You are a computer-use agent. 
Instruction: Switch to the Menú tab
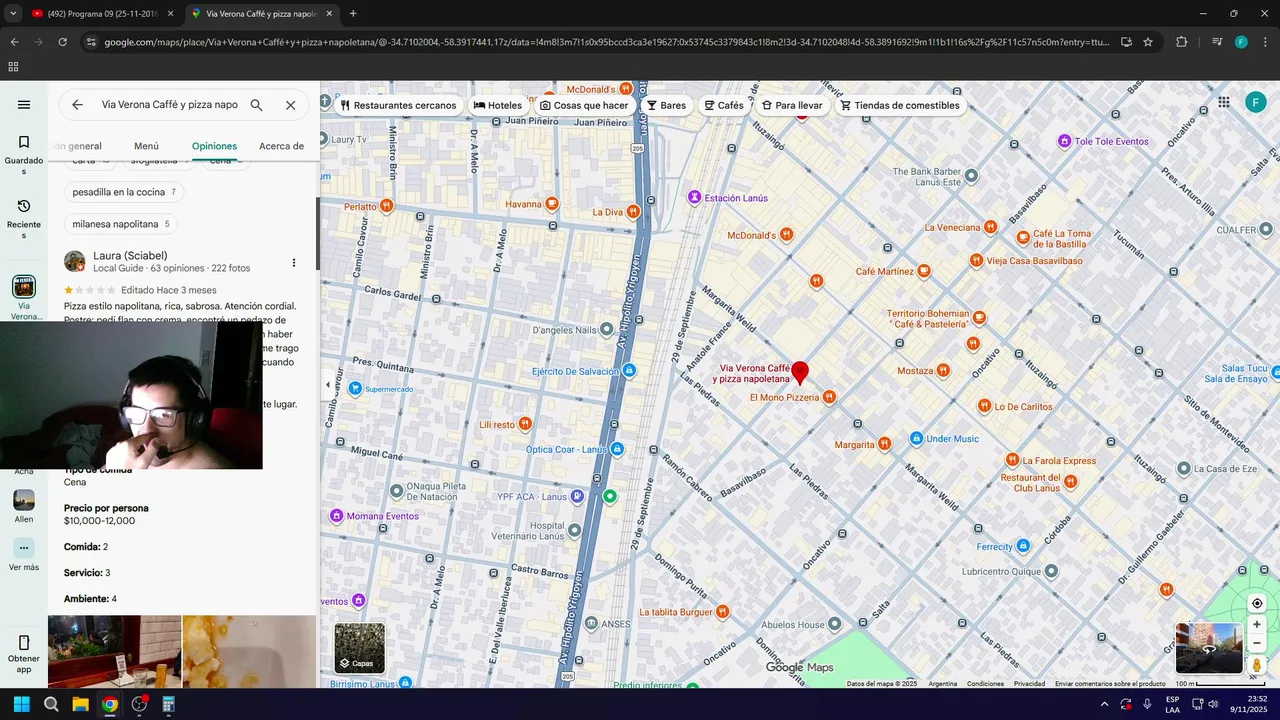[x=146, y=146]
